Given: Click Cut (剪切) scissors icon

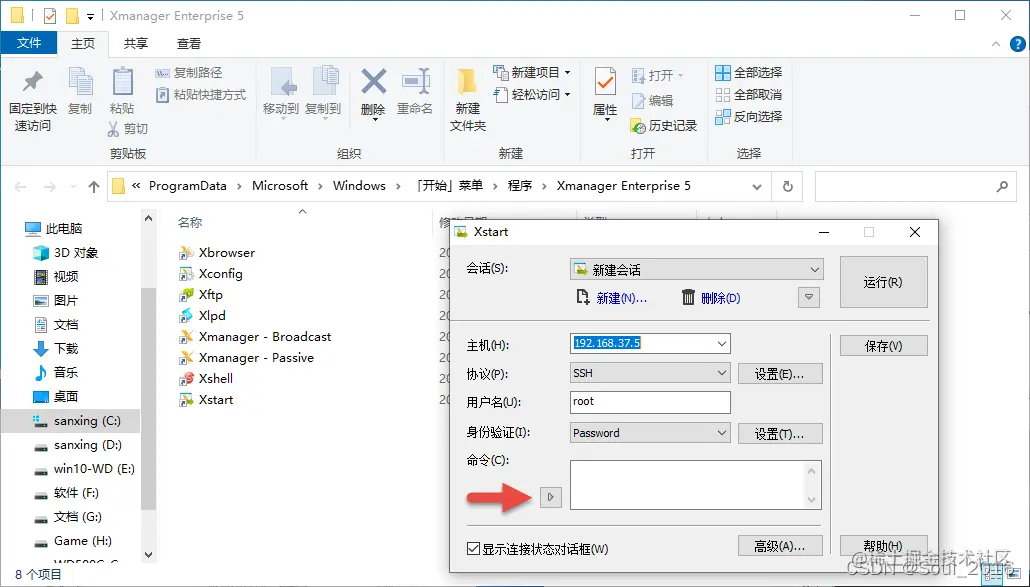Looking at the screenshot, I should (114, 129).
